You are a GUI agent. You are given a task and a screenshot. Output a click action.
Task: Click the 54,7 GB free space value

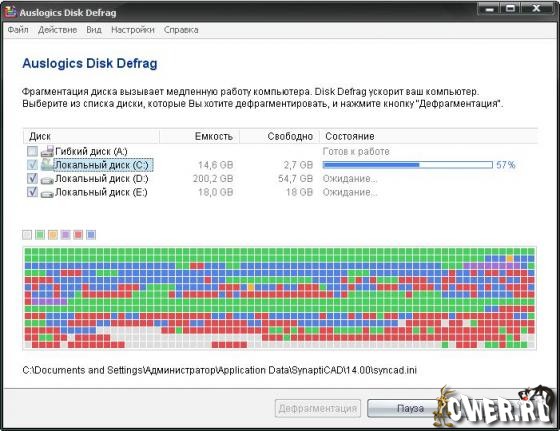[x=295, y=178]
